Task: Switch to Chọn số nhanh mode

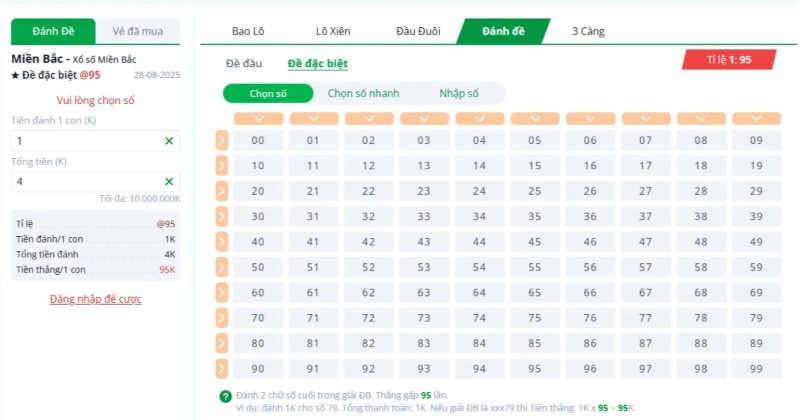Action: tap(363, 93)
